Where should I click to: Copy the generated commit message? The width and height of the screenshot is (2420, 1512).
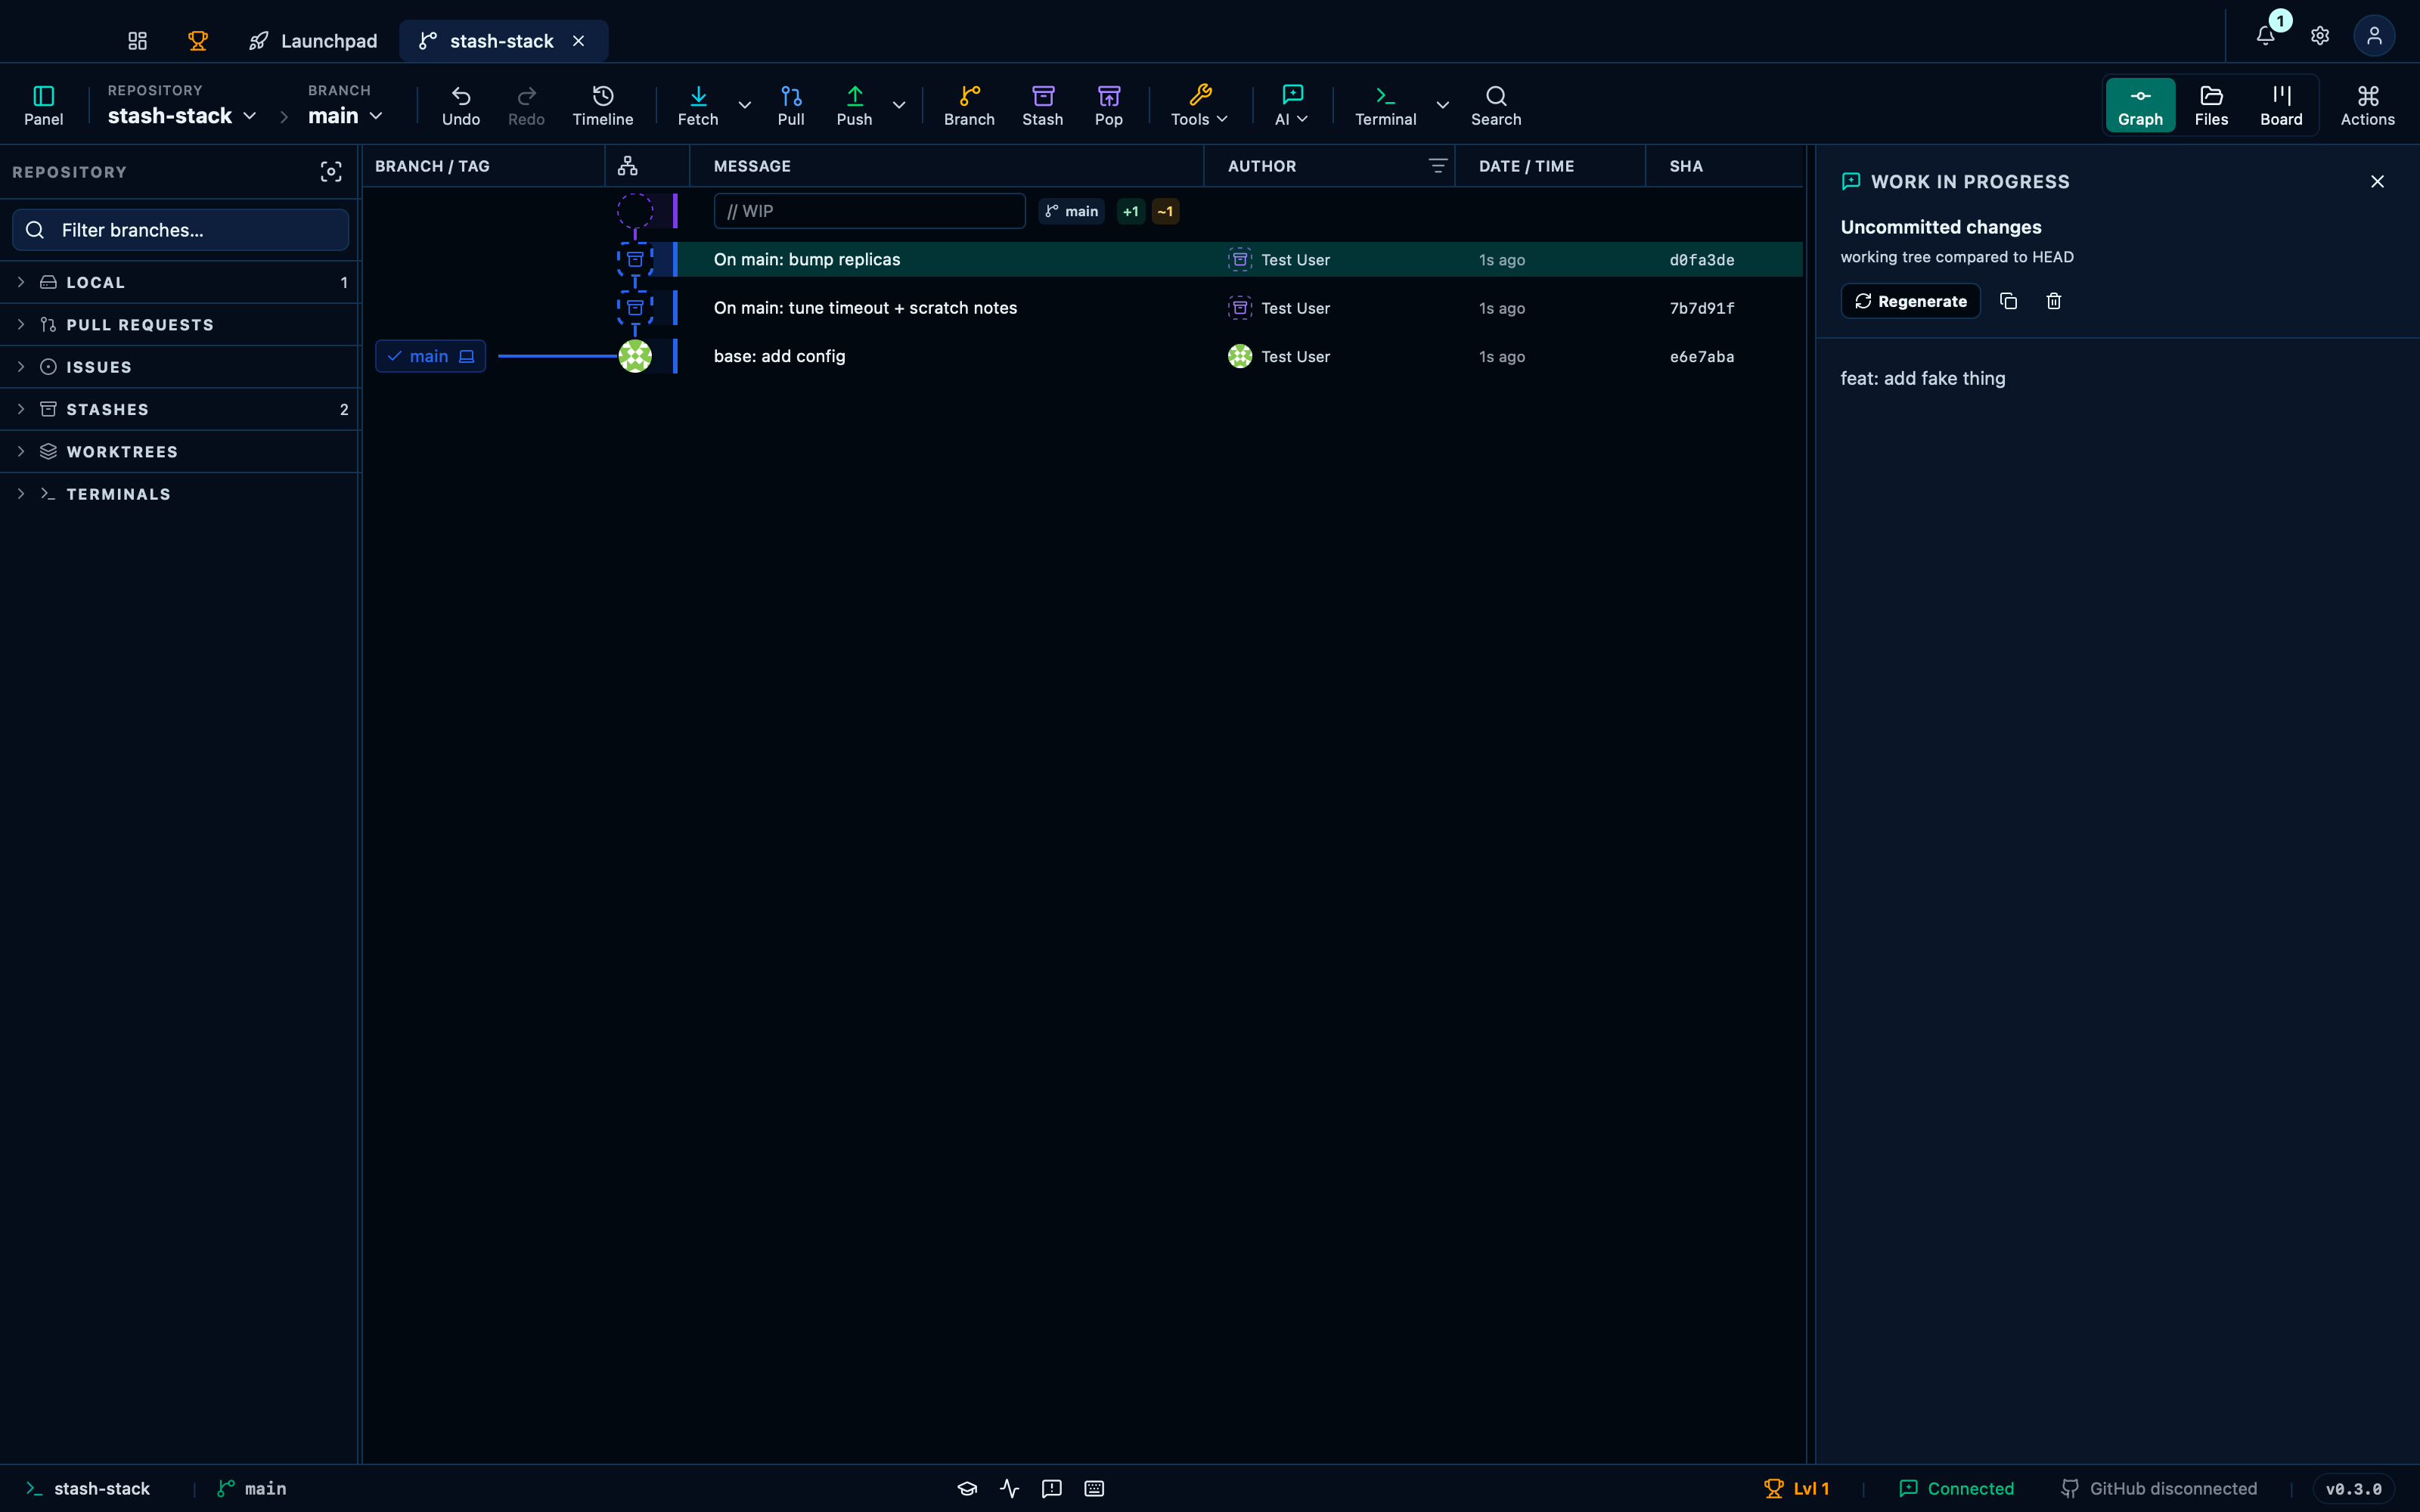(2008, 301)
